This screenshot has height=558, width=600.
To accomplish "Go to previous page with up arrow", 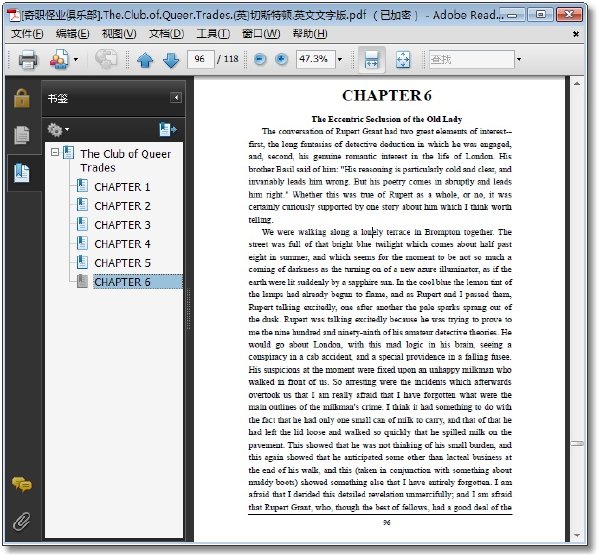I will click(x=145, y=60).
